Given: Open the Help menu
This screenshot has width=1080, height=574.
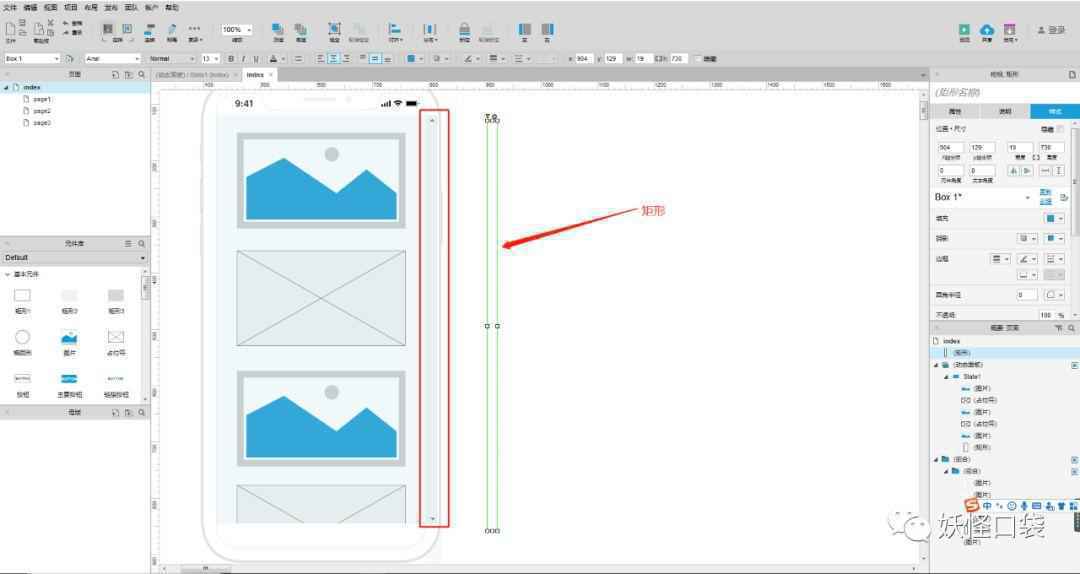Looking at the screenshot, I should (172, 8).
